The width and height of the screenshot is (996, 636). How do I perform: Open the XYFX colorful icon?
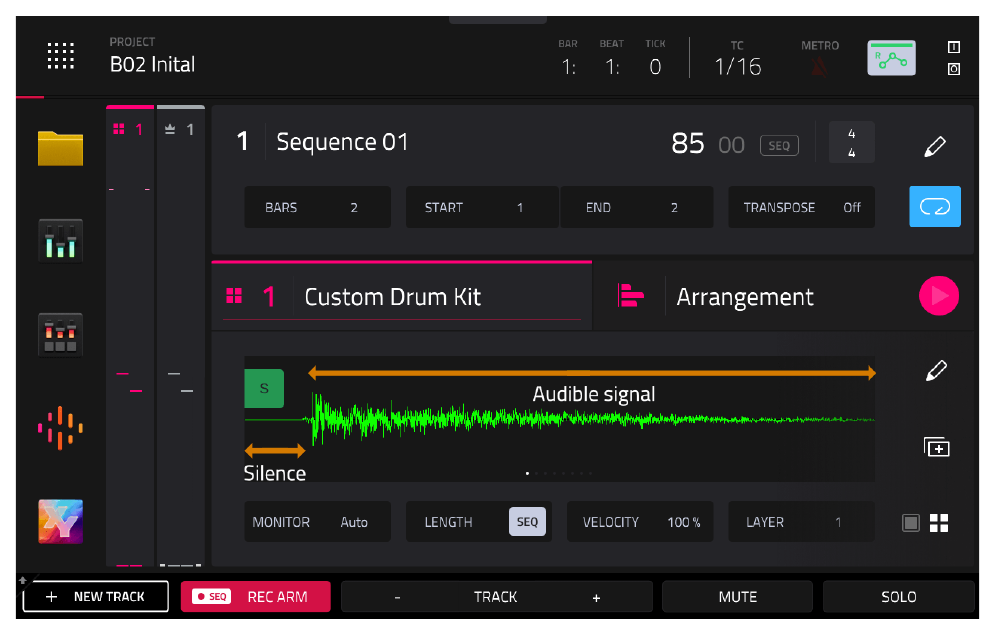60,522
